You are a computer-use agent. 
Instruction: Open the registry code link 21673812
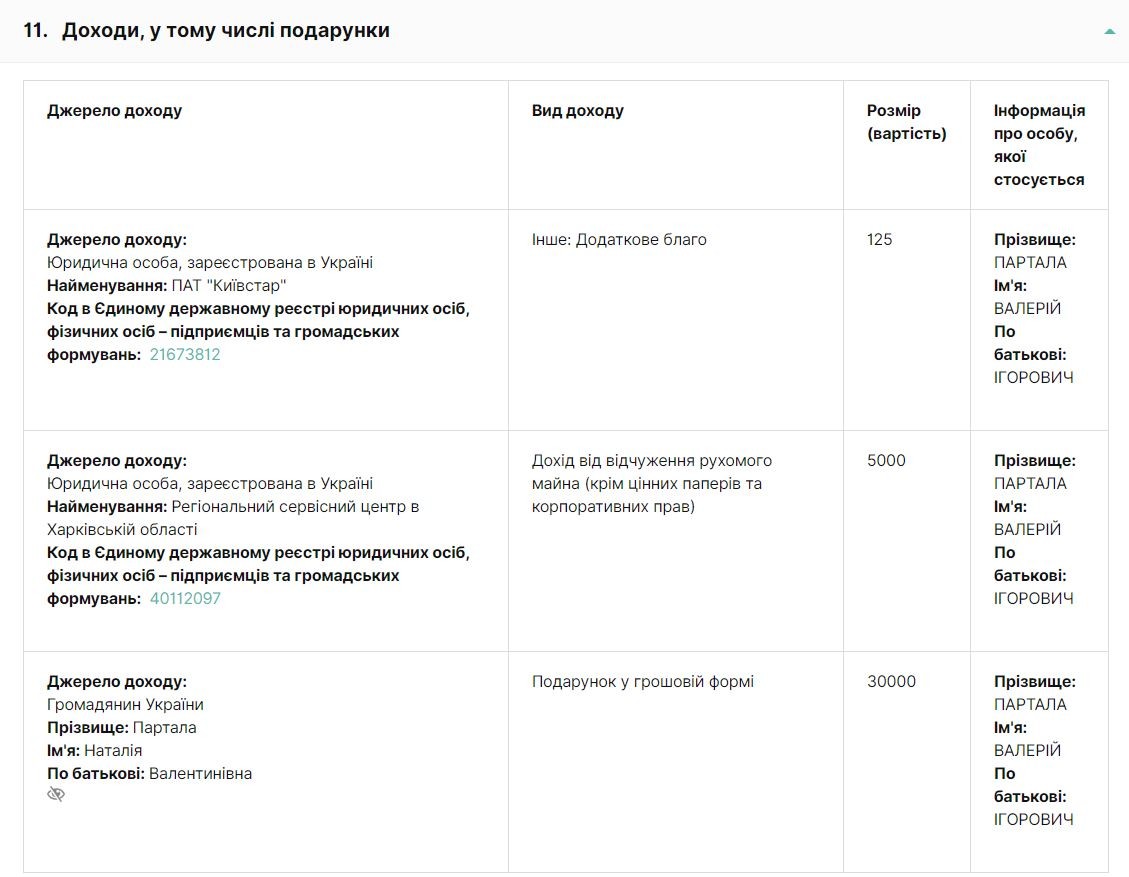(185, 354)
